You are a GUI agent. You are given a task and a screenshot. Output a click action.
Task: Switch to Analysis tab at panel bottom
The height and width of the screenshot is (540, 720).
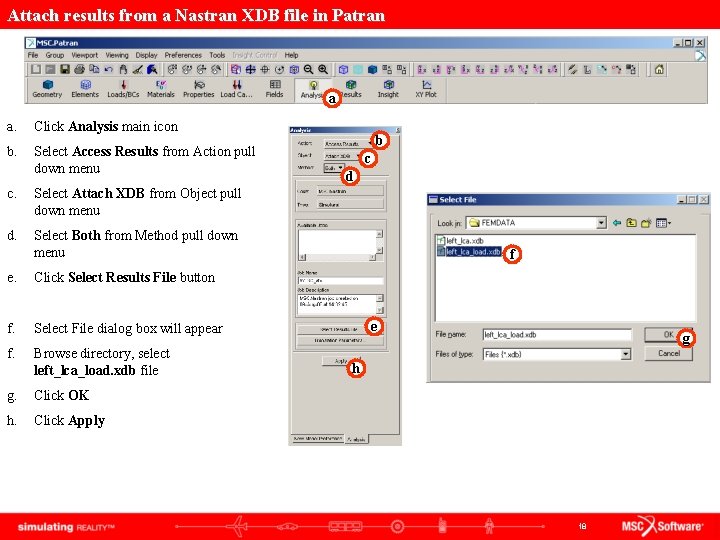356,439
